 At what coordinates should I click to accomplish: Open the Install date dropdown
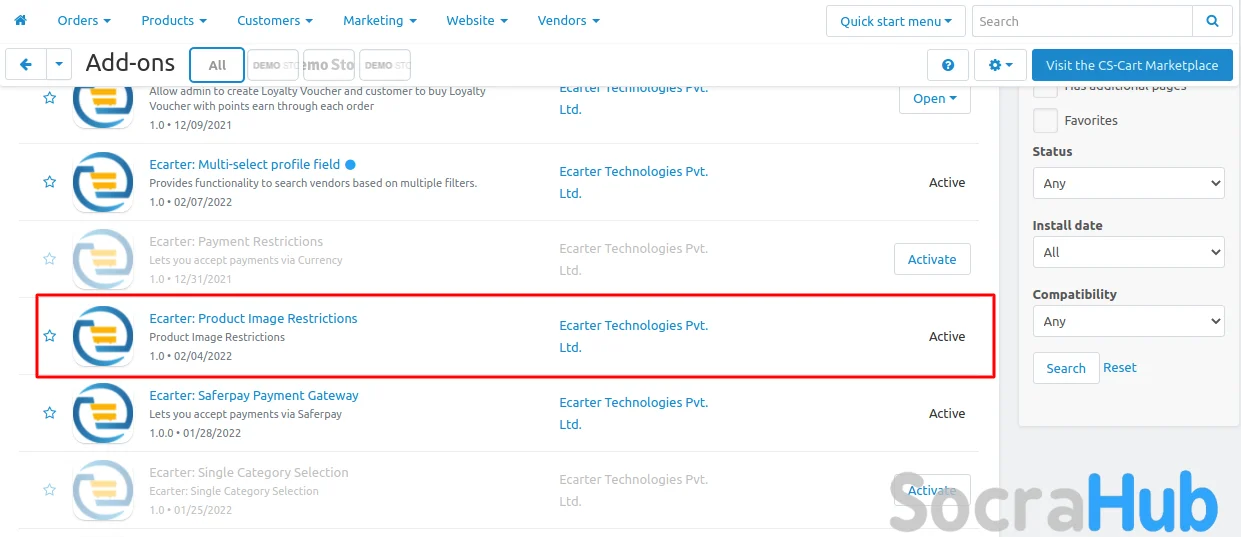[x=1127, y=252]
